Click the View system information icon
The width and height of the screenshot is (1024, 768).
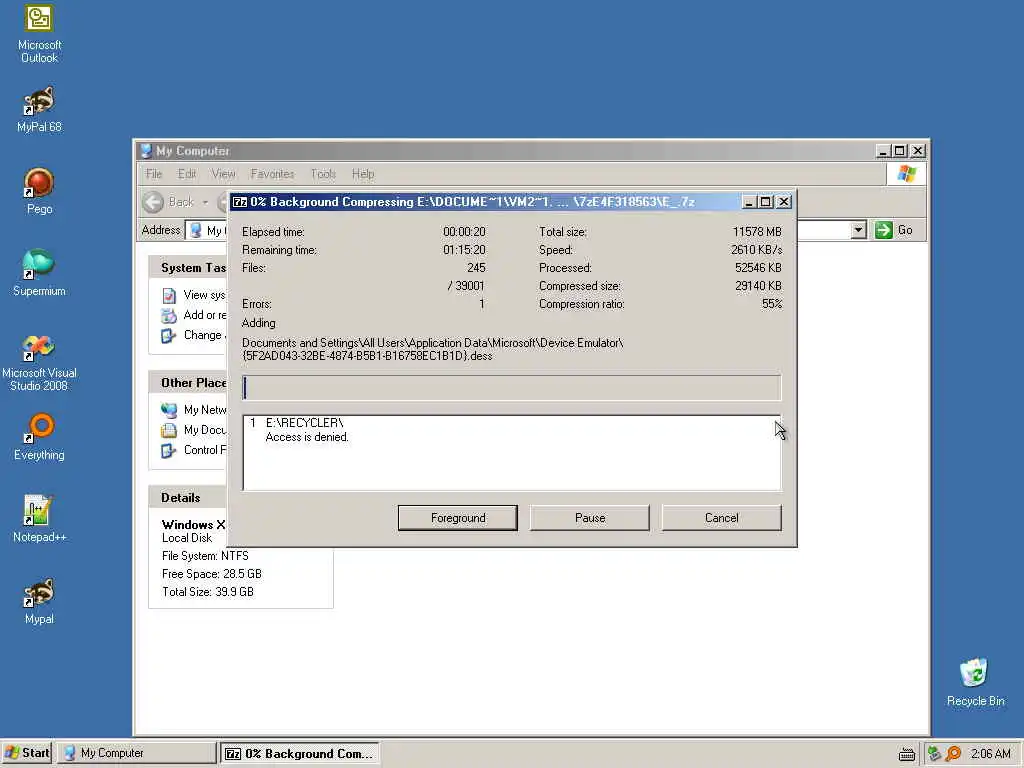(x=169, y=295)
